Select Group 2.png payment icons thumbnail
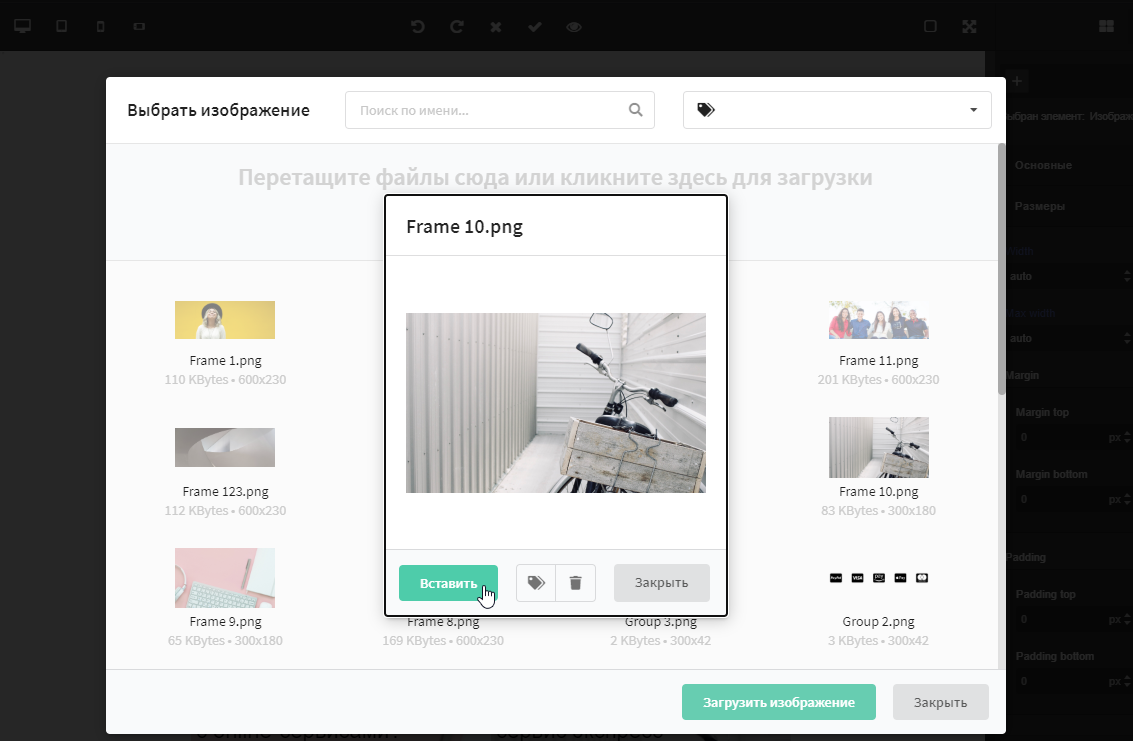The height and width of the screenshot is (741, 1133). (879, 578)
